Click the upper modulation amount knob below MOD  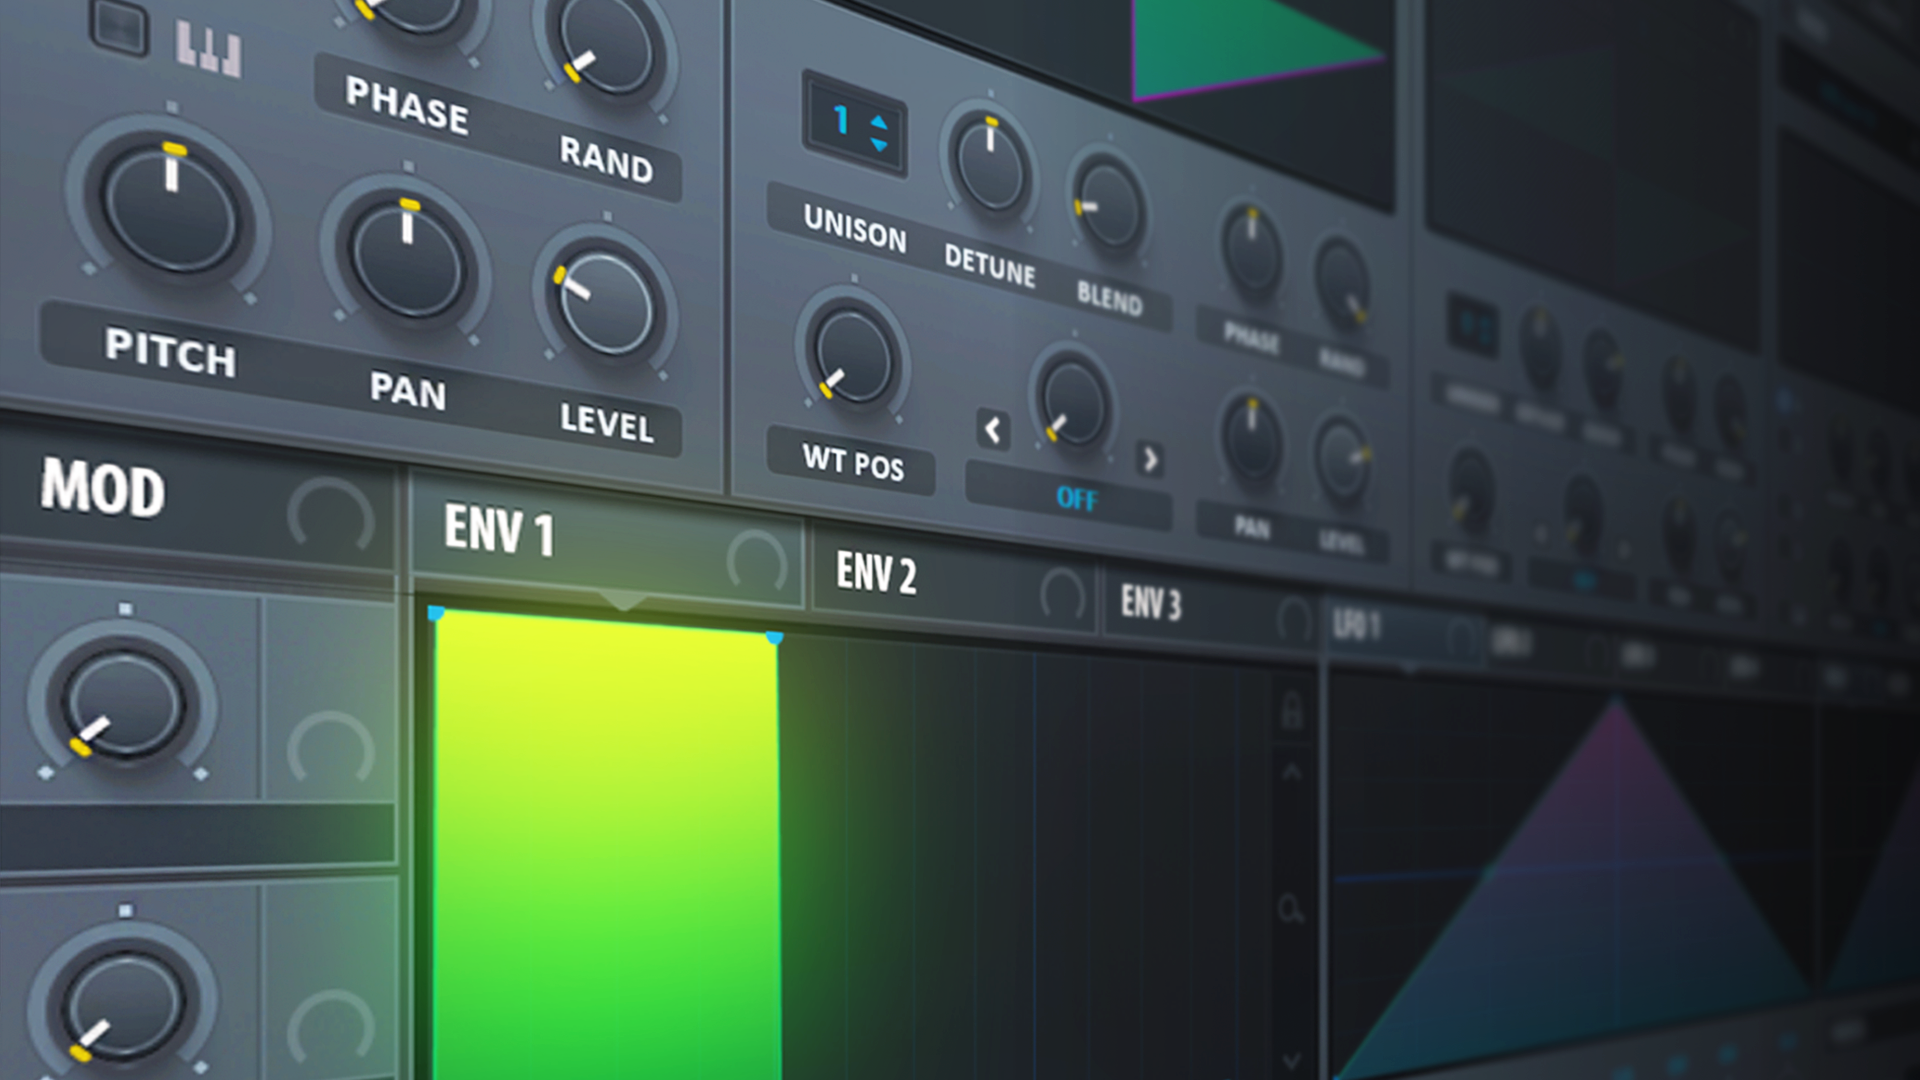click(122, 705)
